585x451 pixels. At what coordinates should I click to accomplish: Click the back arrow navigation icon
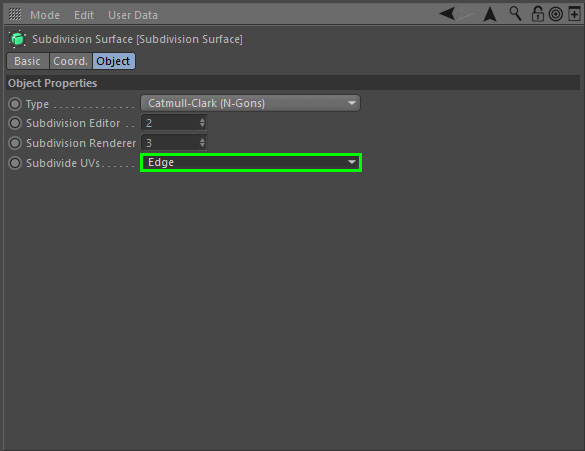point(447,14)
